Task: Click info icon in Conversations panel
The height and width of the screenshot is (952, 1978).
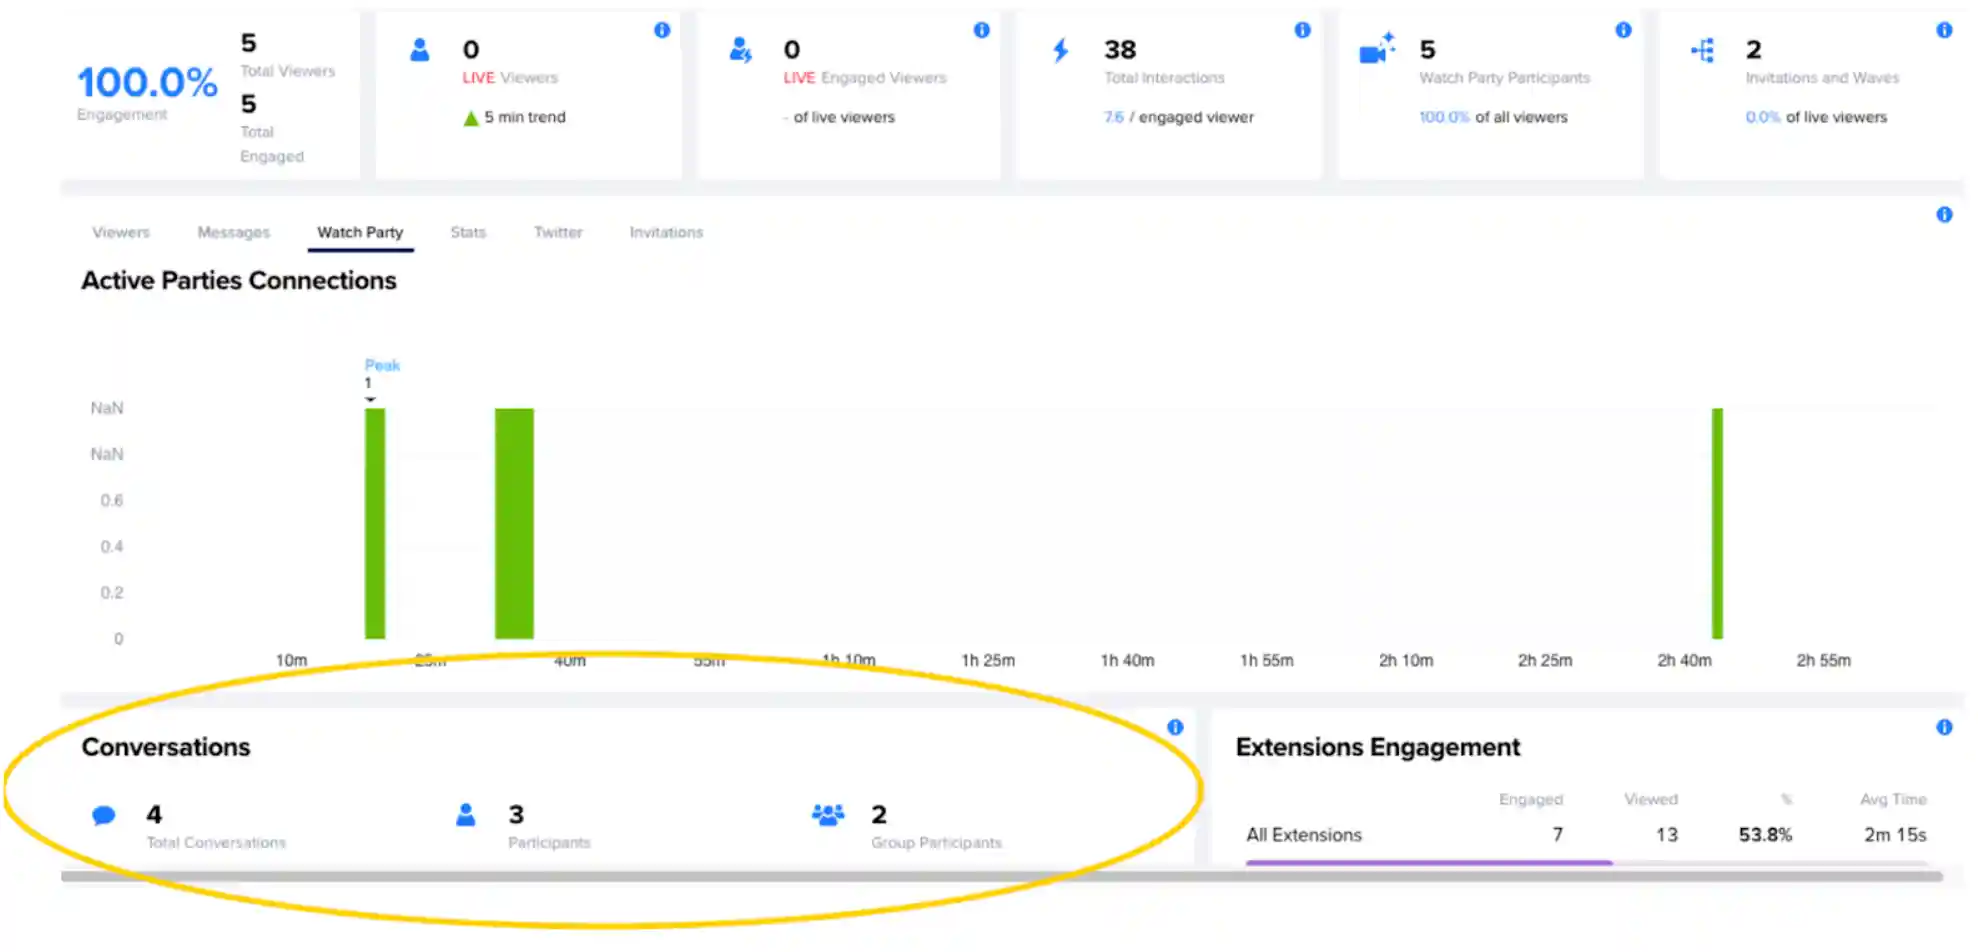Action: [x=1175, y=727]
